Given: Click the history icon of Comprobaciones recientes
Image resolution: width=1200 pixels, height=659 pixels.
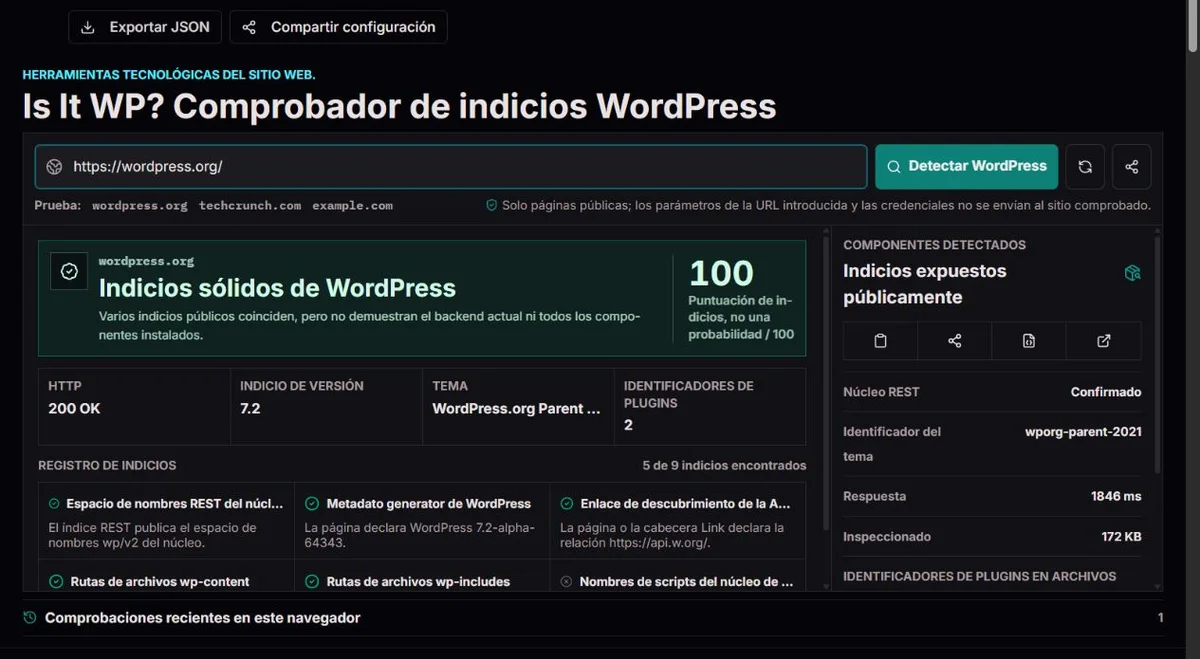Looking at the screenshot, I should coord(30,618).
